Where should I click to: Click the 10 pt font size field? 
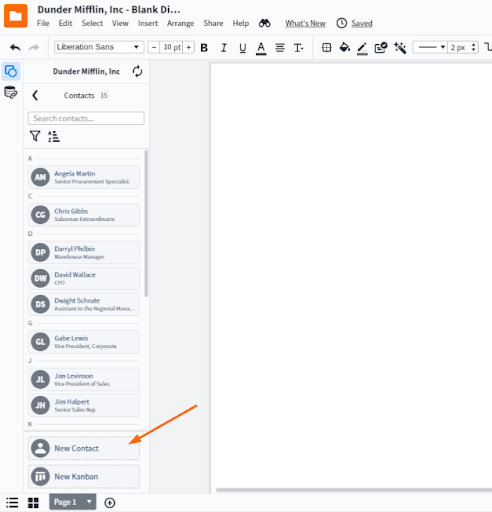pyautogui.click(x=171, y=47)
